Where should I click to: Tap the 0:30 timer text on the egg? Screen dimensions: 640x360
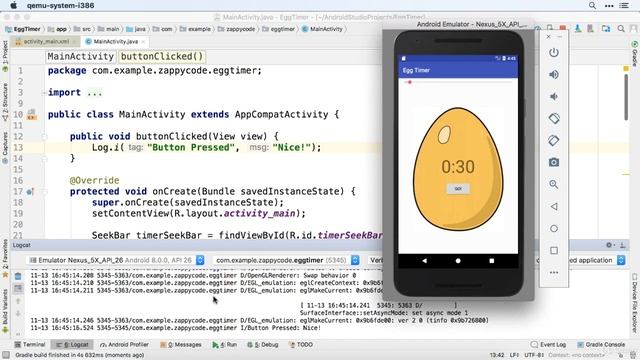tap(458, 167)
